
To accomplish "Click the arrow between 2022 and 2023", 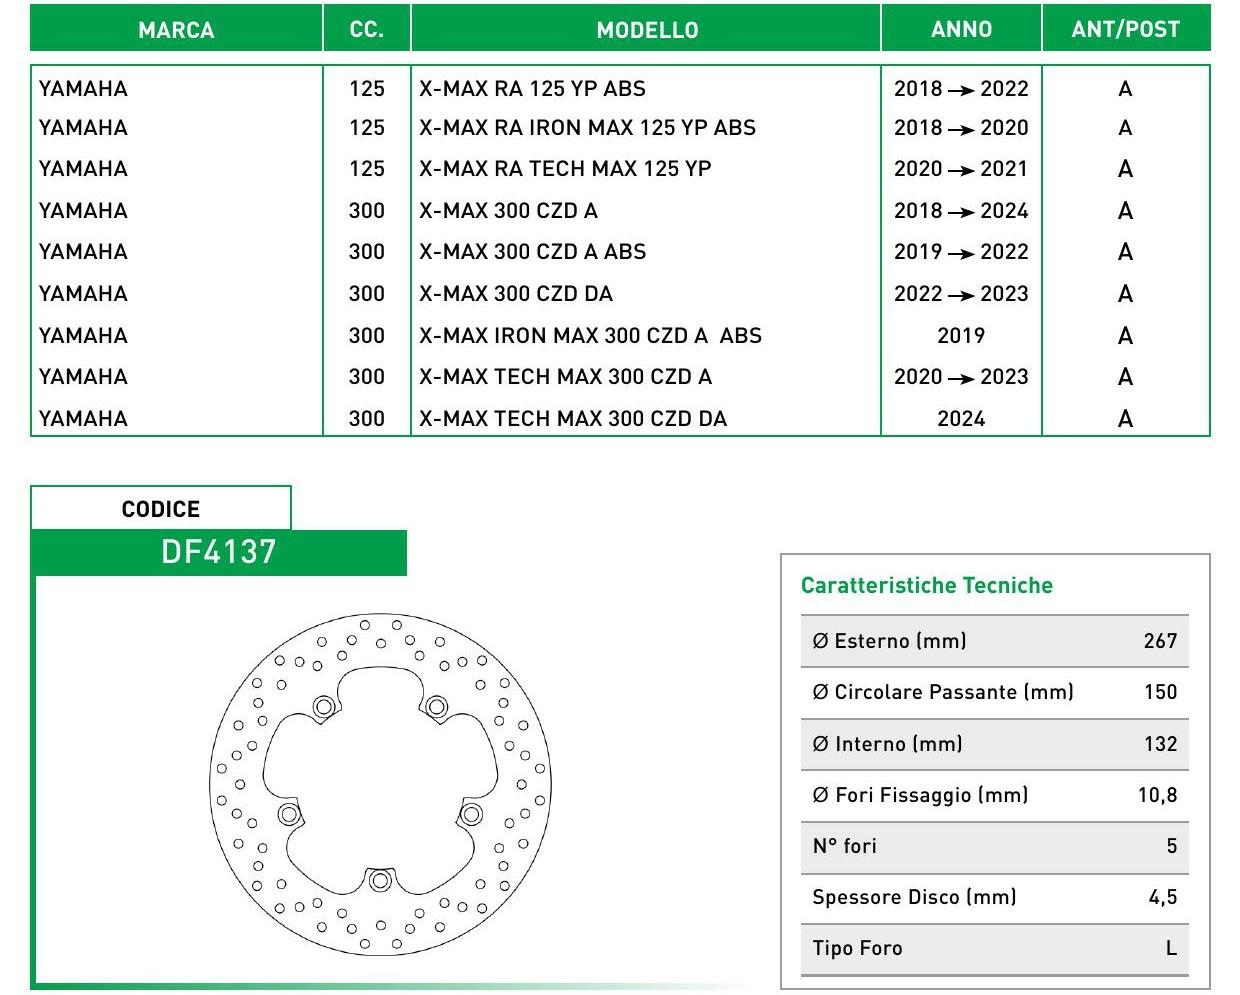I will [961, 295].
